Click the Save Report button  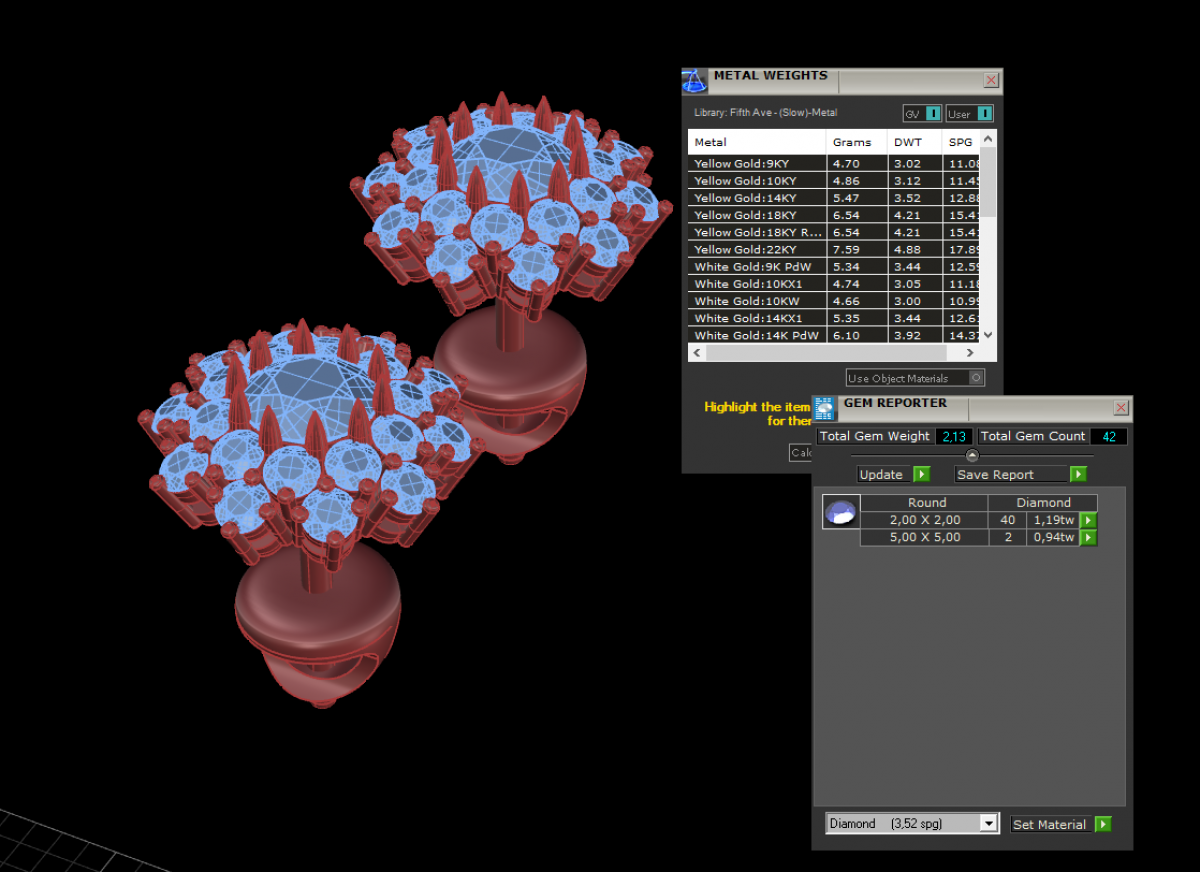pos(1020,475)
